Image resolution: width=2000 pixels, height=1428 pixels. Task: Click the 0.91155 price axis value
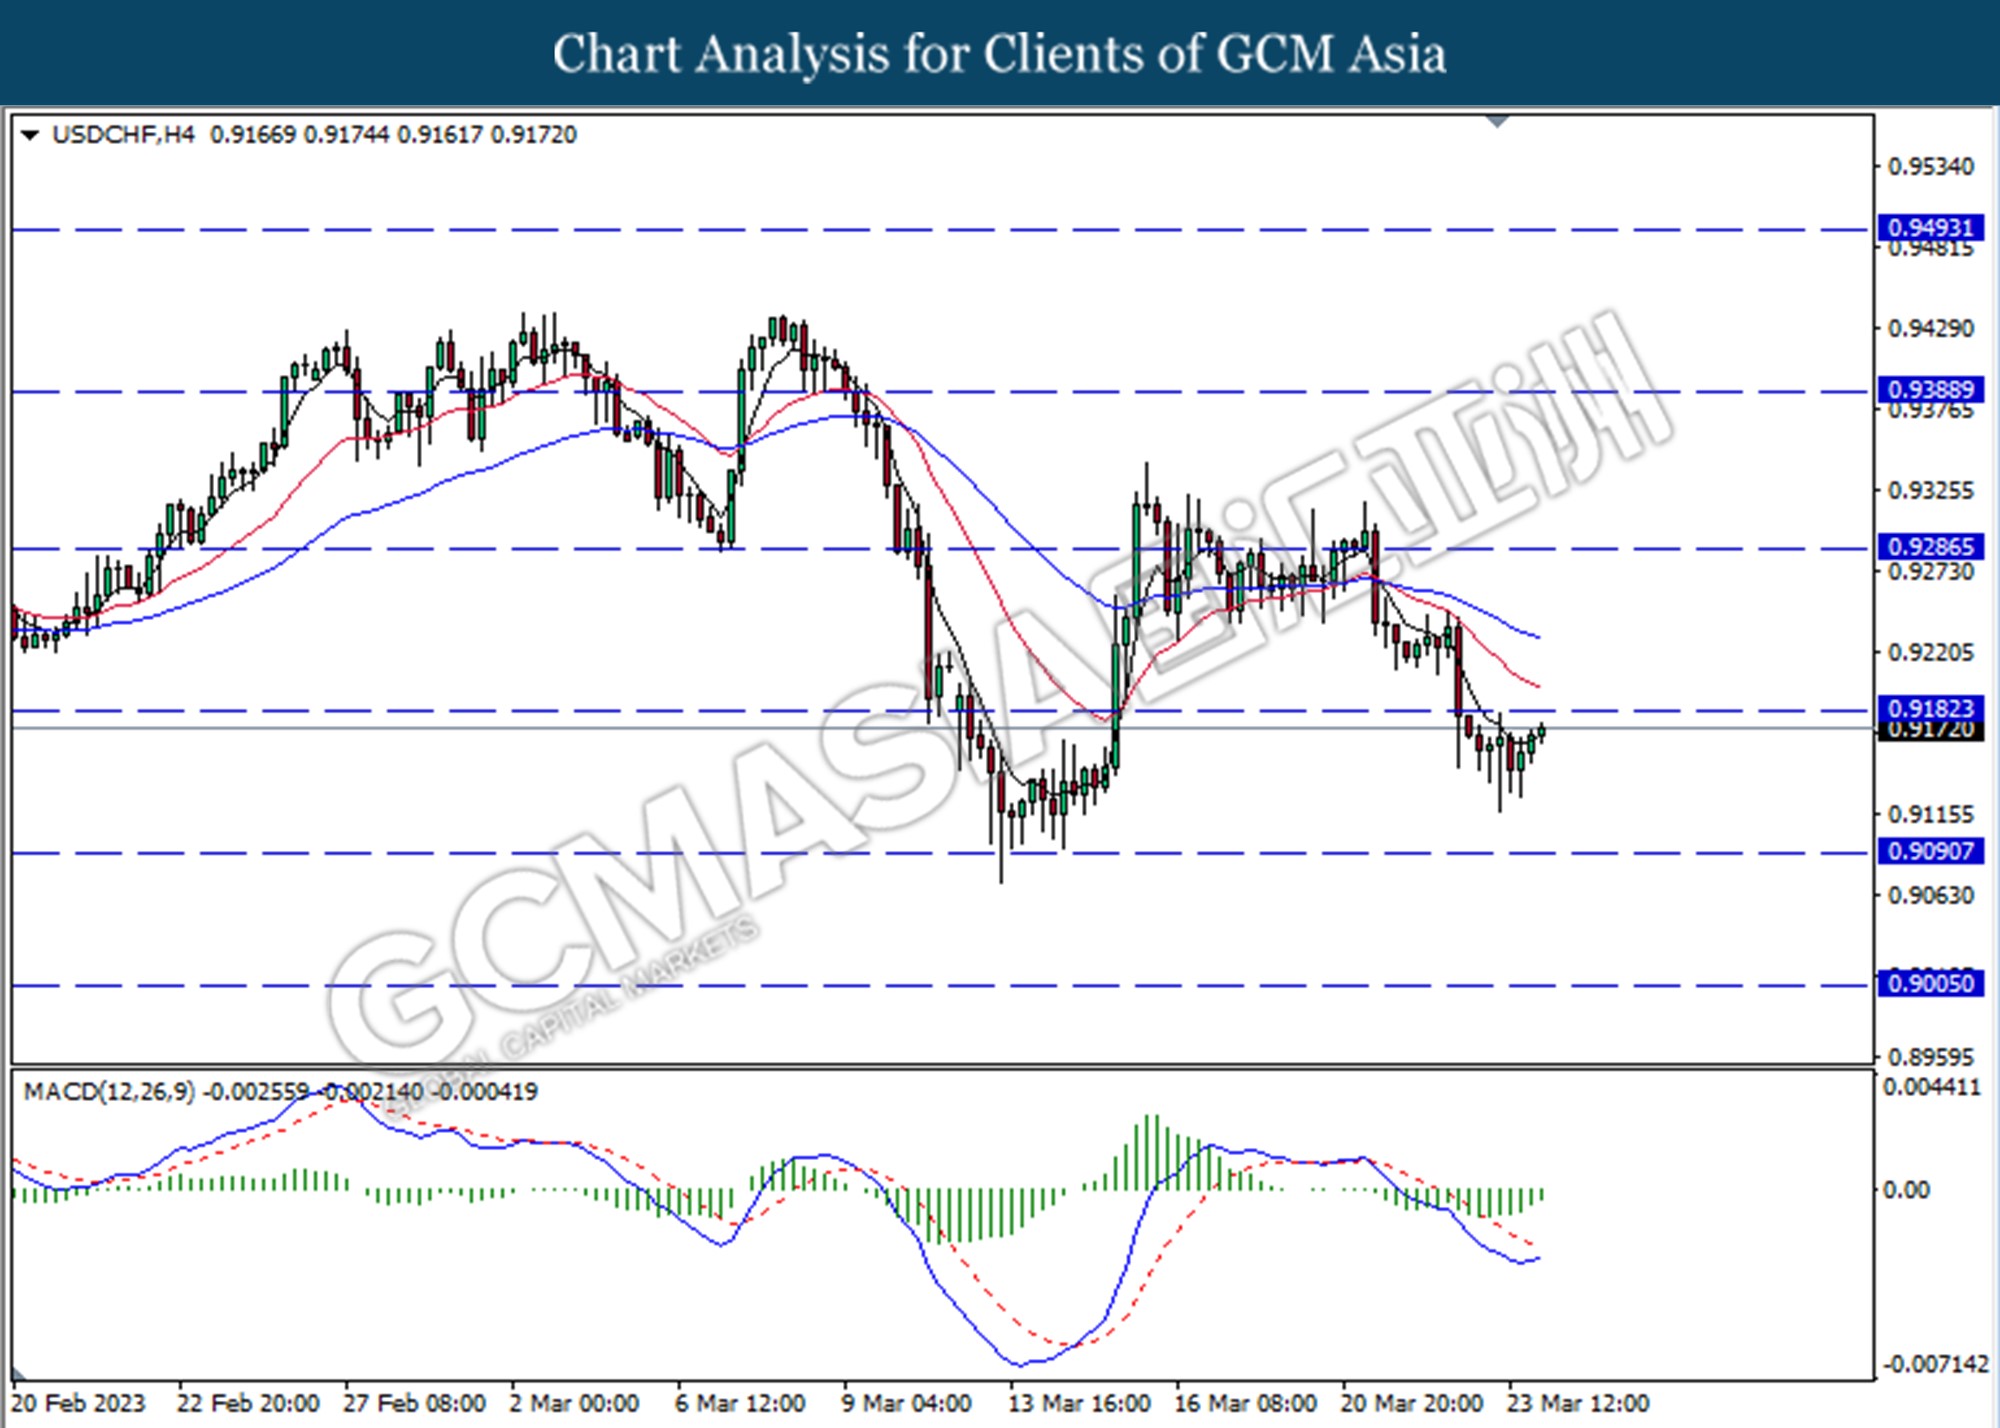tap(1930, 815)
